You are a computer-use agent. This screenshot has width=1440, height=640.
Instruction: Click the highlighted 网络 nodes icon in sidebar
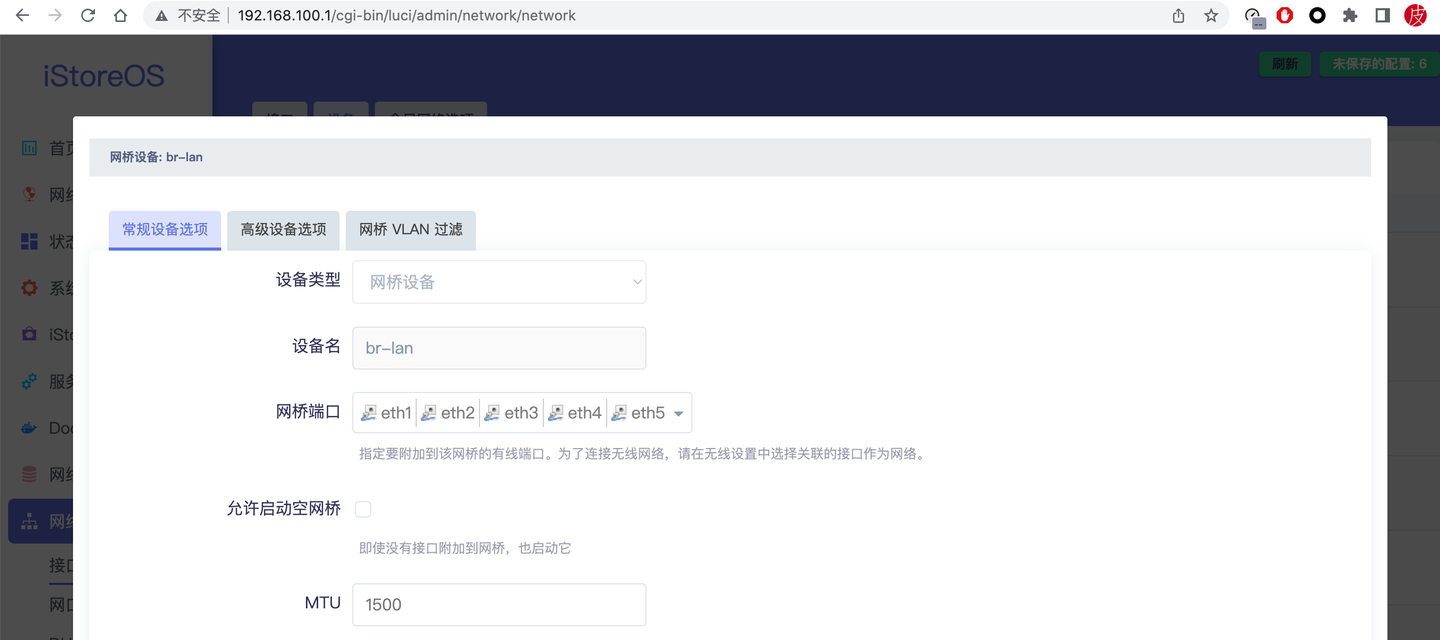30,520
